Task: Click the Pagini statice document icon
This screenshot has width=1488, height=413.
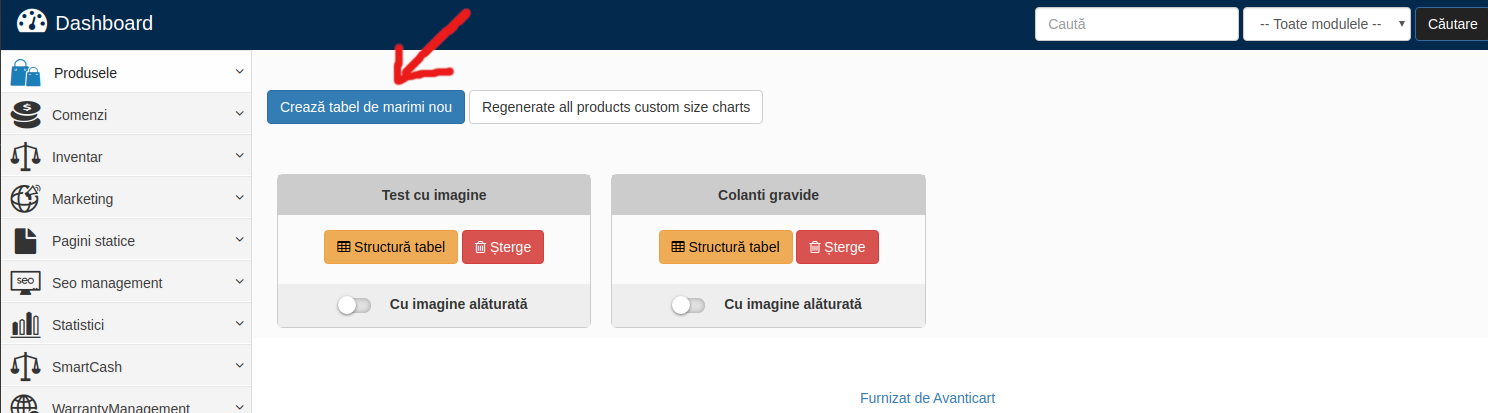Action: click(26, 241)
